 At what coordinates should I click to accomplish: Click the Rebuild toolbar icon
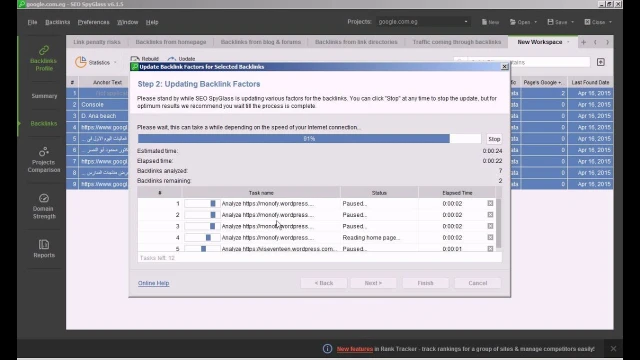(x=135, y=59)
